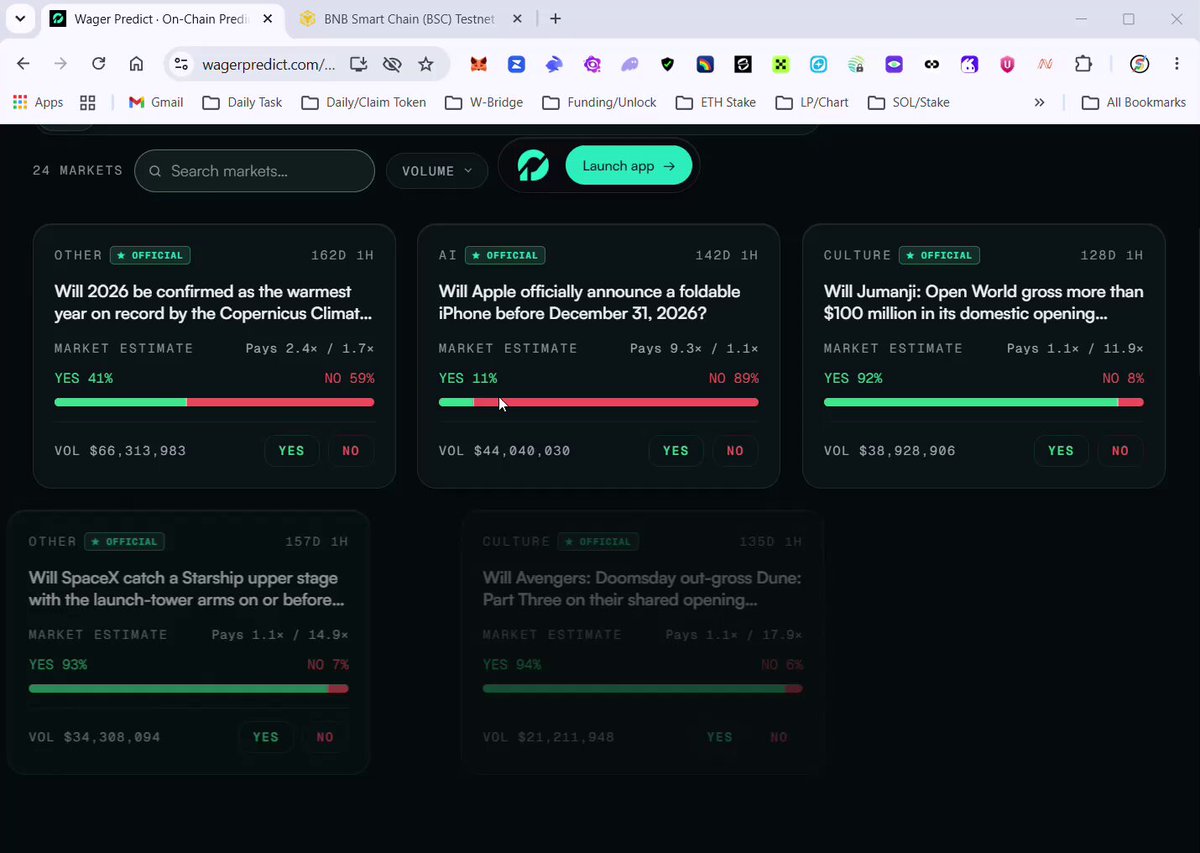Open the Daily Task bookmark folder
This screenshot has height=853, width=1200.
[242, 102]
